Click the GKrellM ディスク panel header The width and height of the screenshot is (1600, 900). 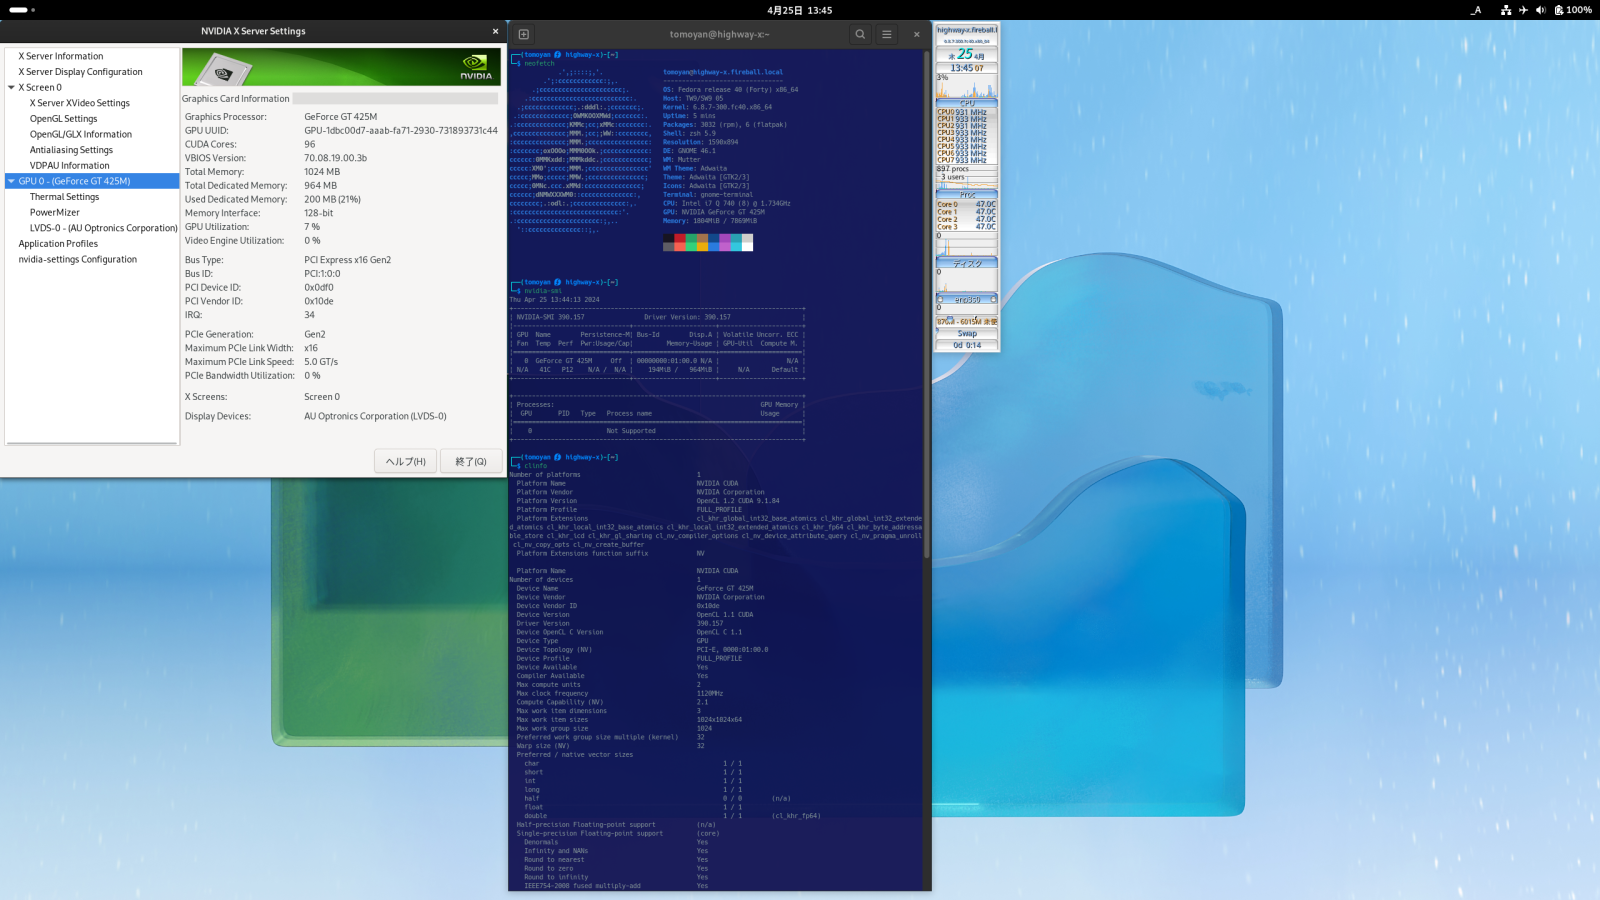(967, 264)
